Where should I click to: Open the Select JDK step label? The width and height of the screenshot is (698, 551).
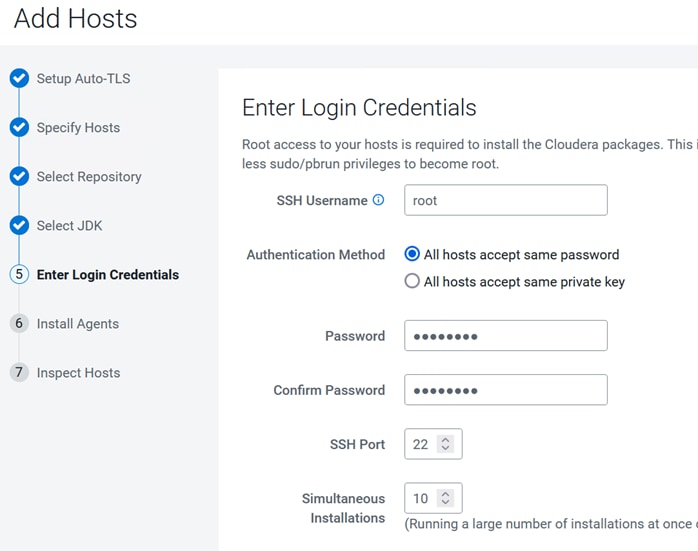click(69, 226)
